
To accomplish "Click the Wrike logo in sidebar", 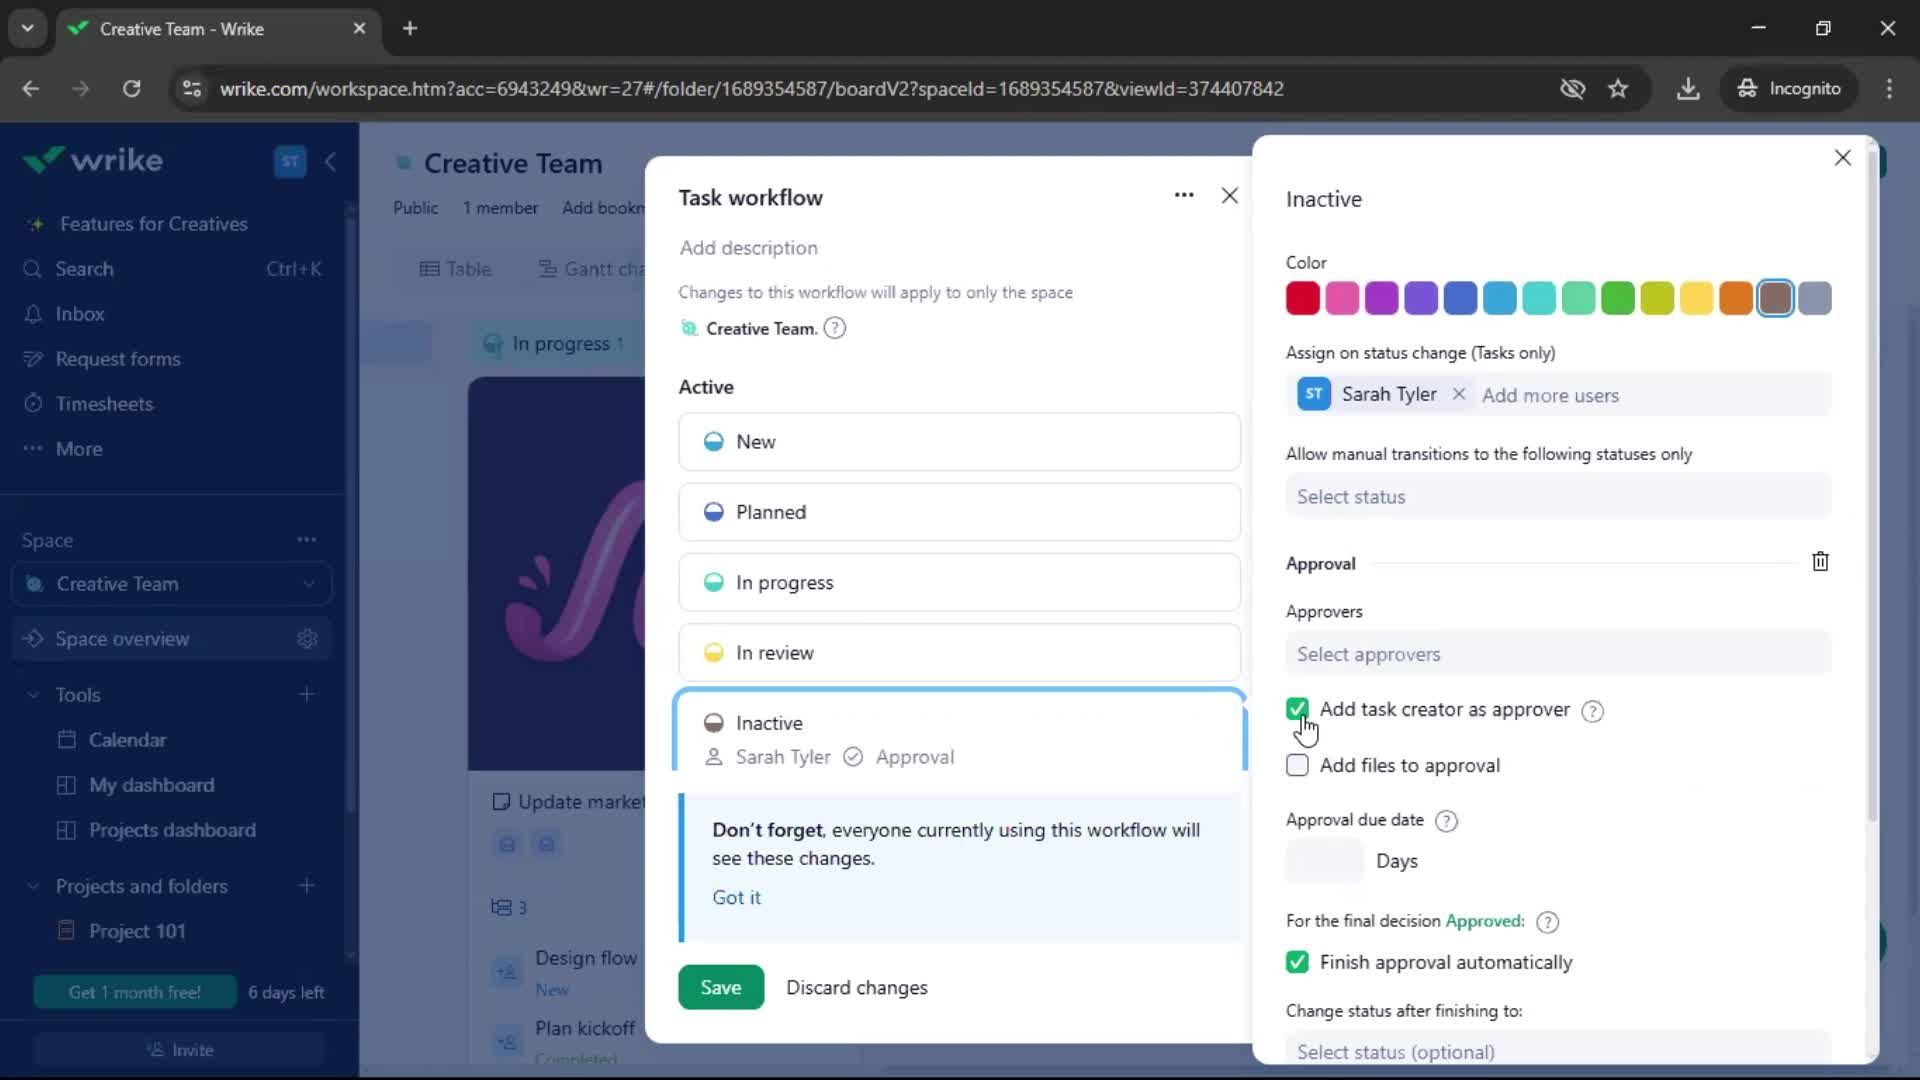I will [x=93, y=160].
